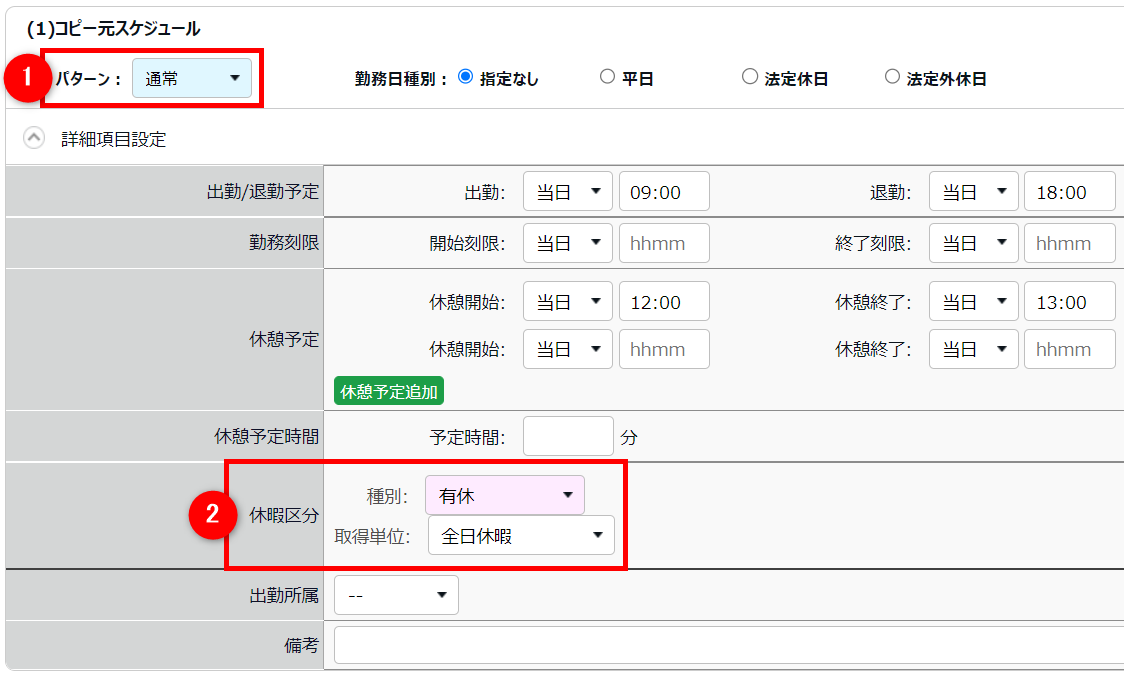The width and height of the screenshot is (1124, 679).
Task: Select the 指定なし radio button
Action: [x=465, y=77]
